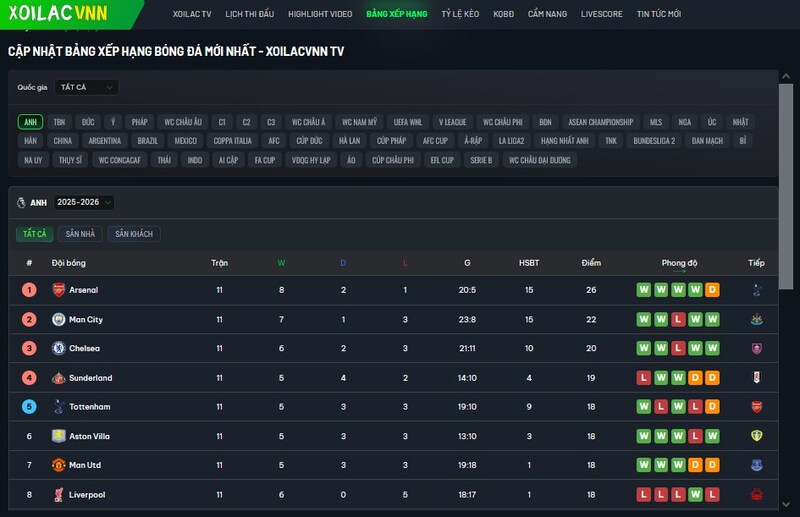The width and height of the screenshot is (800, 517).
Task: Switch to the Sân khách away filter
Action: tap(134, 234)
